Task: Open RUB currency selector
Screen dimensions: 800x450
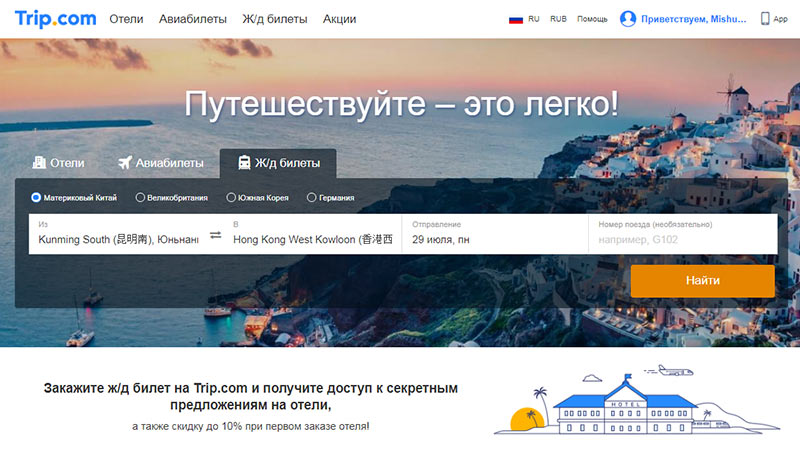Action: 558,19
